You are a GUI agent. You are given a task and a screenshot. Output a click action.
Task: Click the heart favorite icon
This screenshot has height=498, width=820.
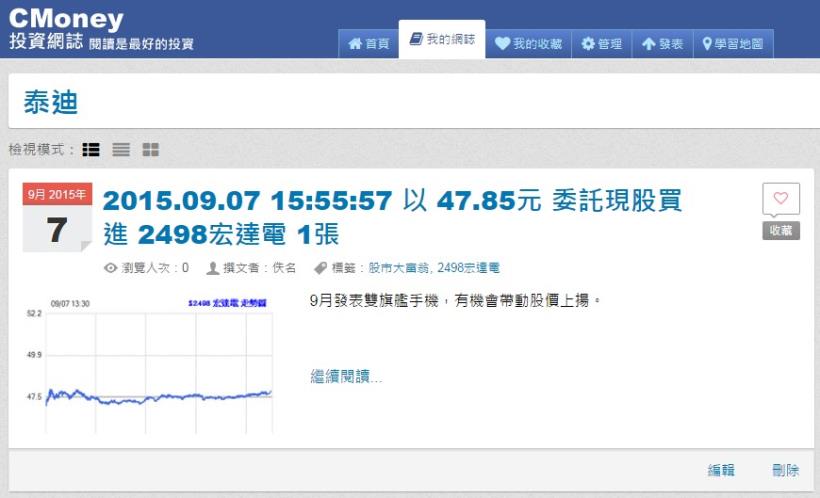pyautogui.click(x=781, y=199)
